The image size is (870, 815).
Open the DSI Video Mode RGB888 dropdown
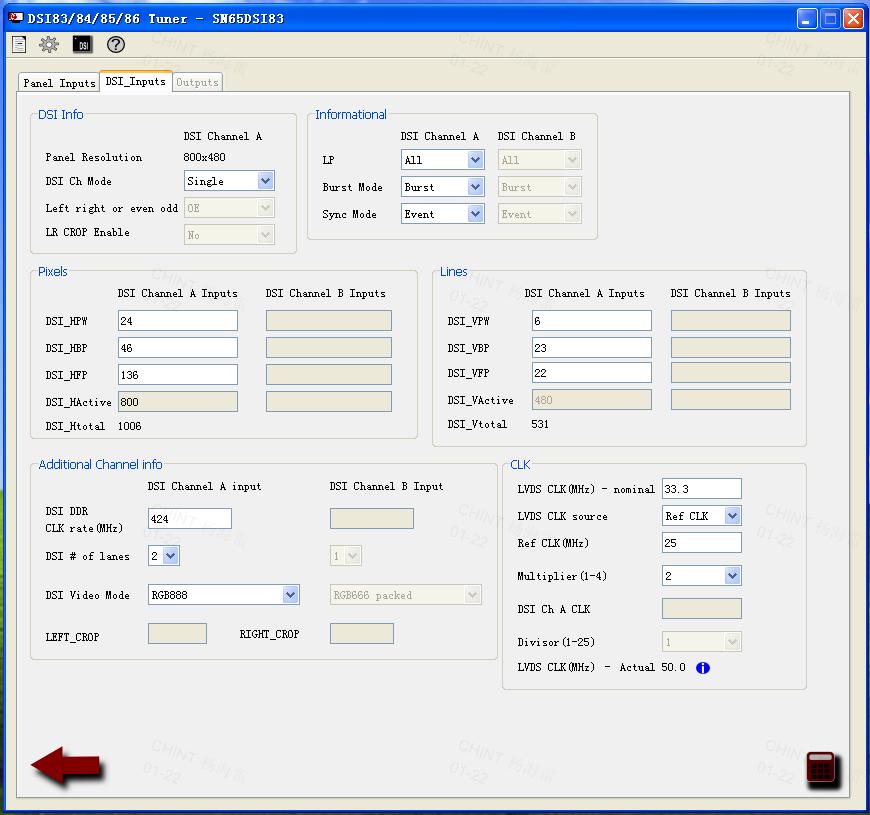224,595
